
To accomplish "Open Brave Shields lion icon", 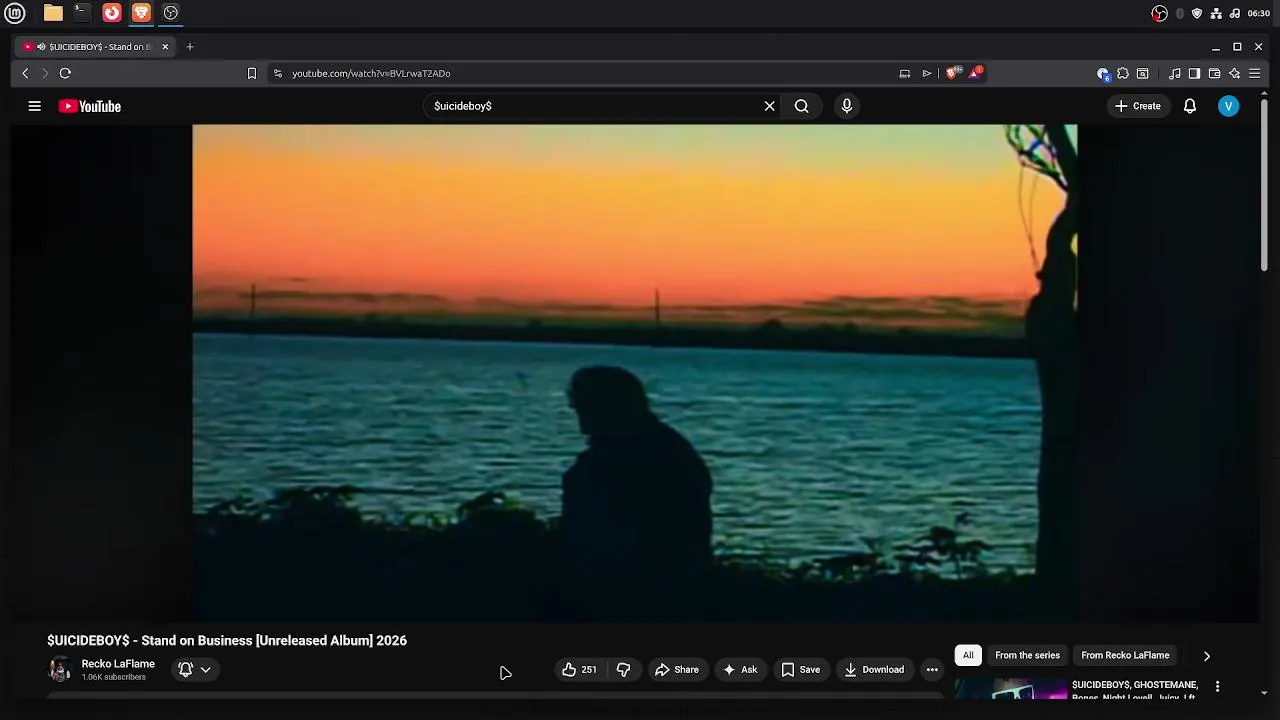I will coord(953,73).
